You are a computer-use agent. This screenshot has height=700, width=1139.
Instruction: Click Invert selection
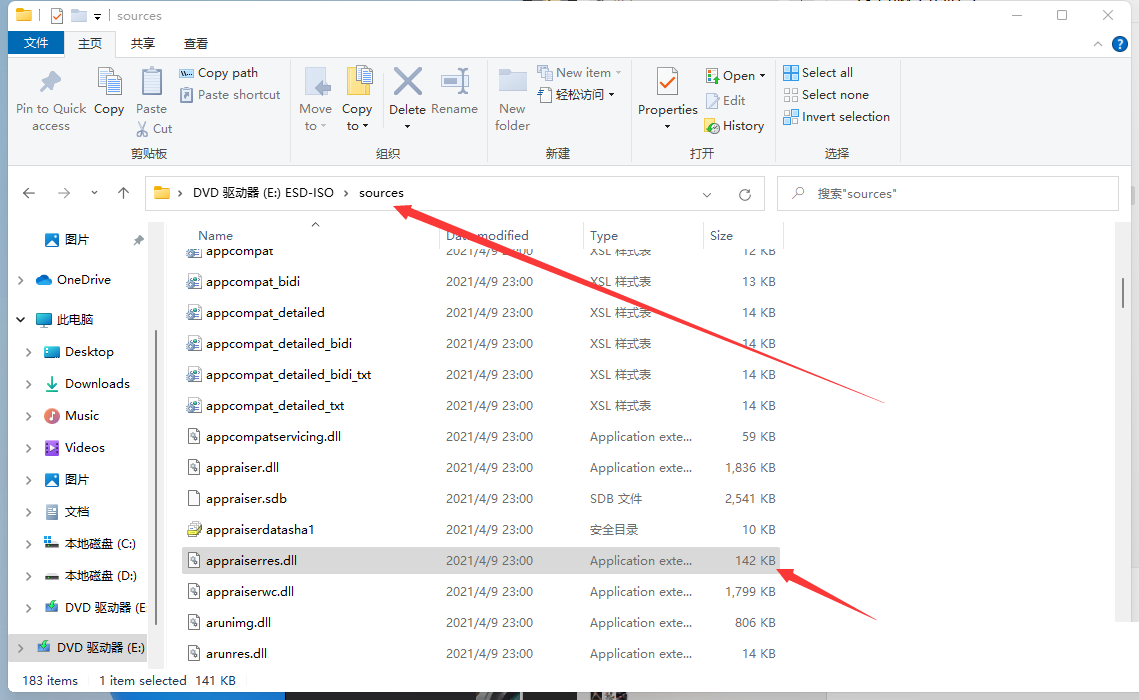pos(836,116)
